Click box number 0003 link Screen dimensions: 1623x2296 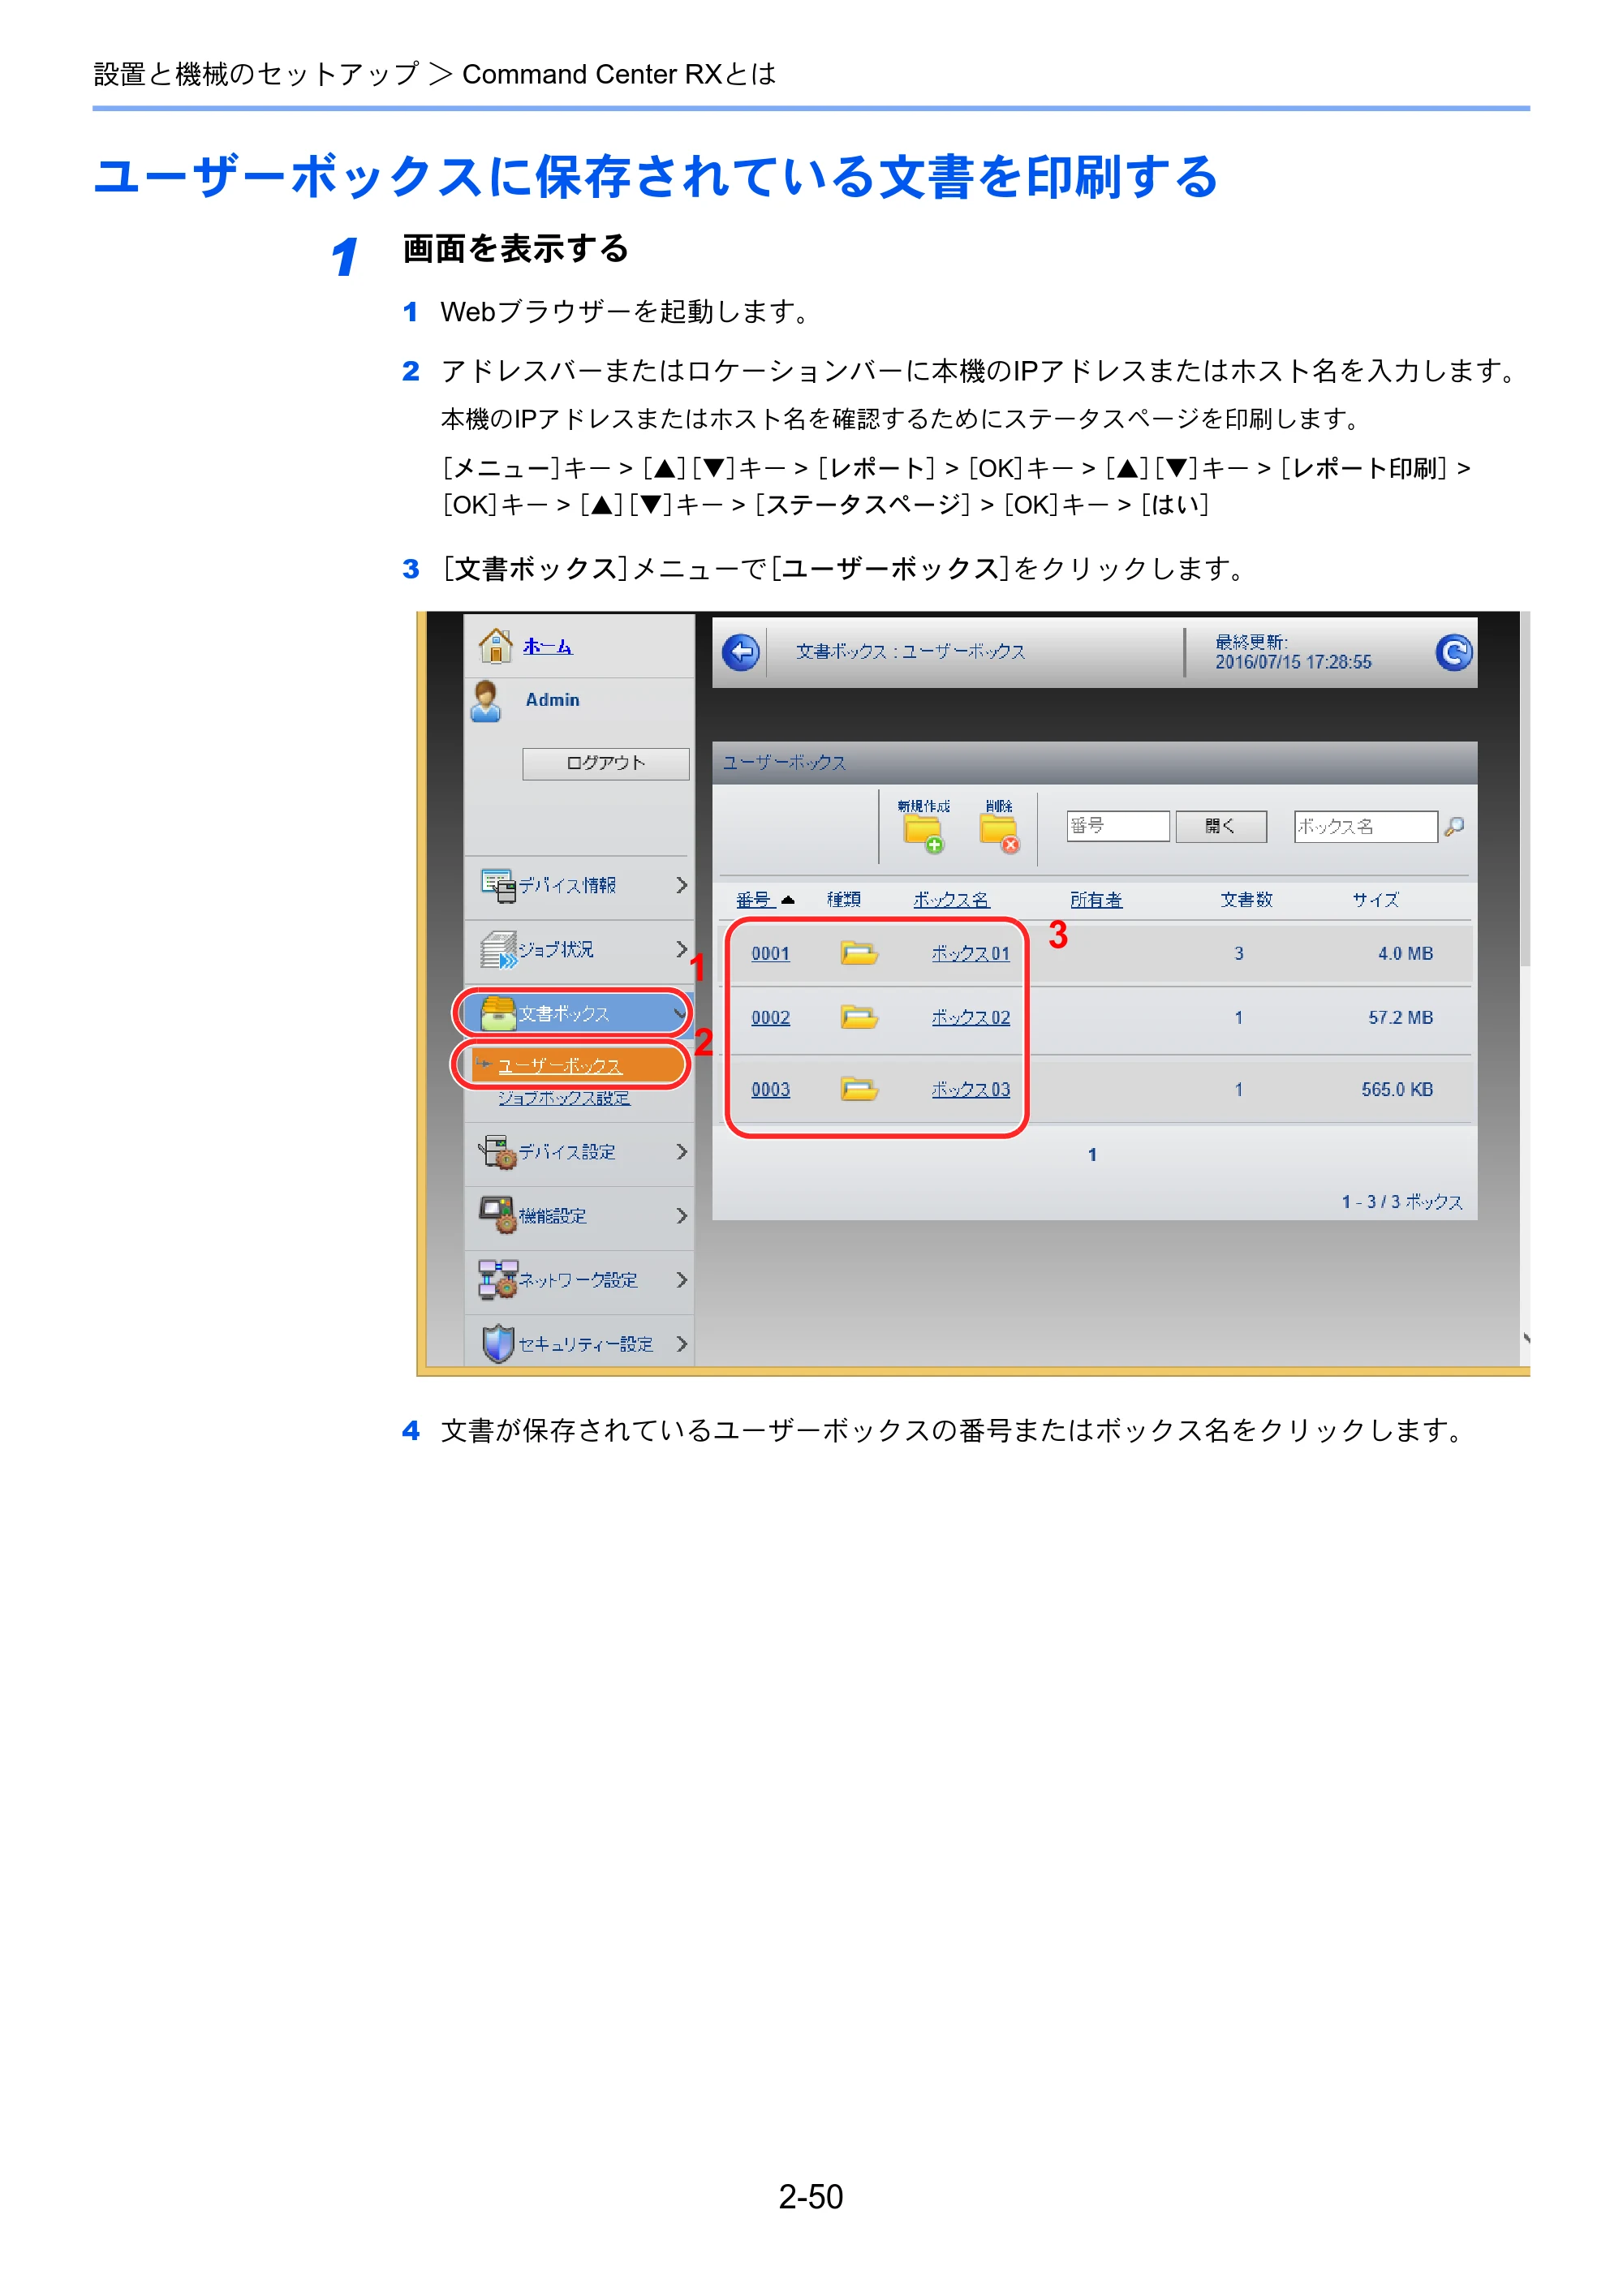770,1090
